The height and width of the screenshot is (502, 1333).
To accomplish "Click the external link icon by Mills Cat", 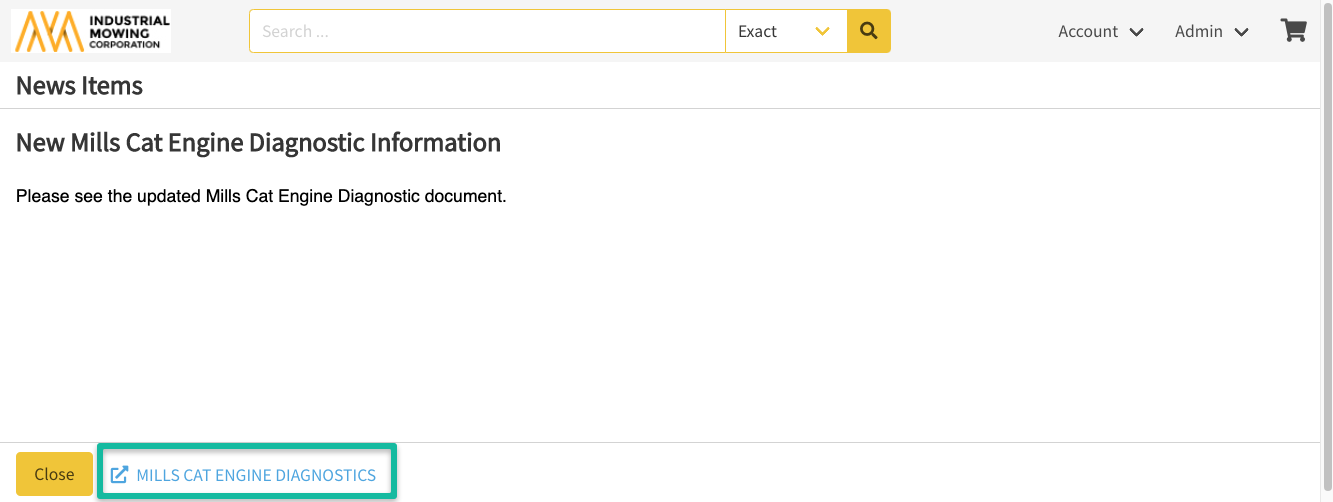I will pyautogui.click(x=119, y=475).
